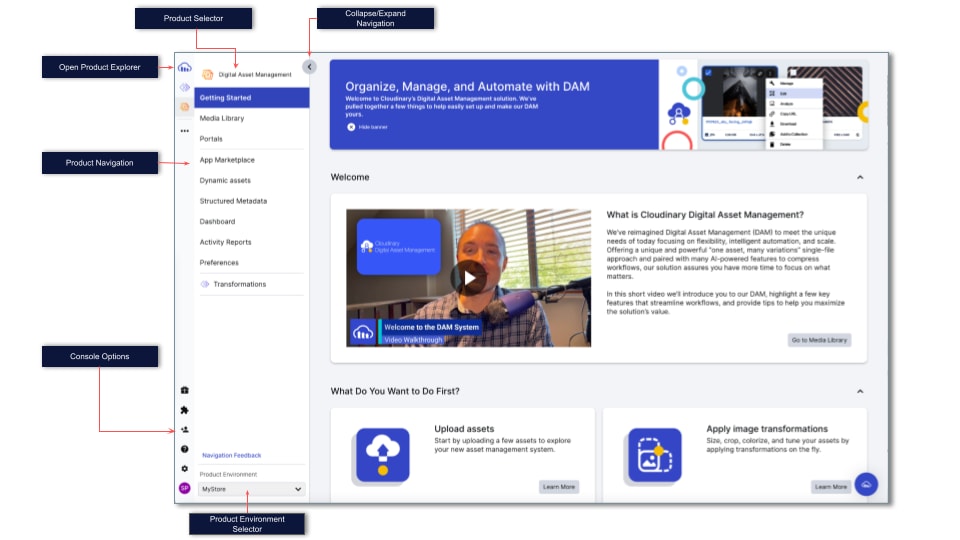Click Learn More under Upload assets
Screen dimensions: 960x540
(559, 487)
